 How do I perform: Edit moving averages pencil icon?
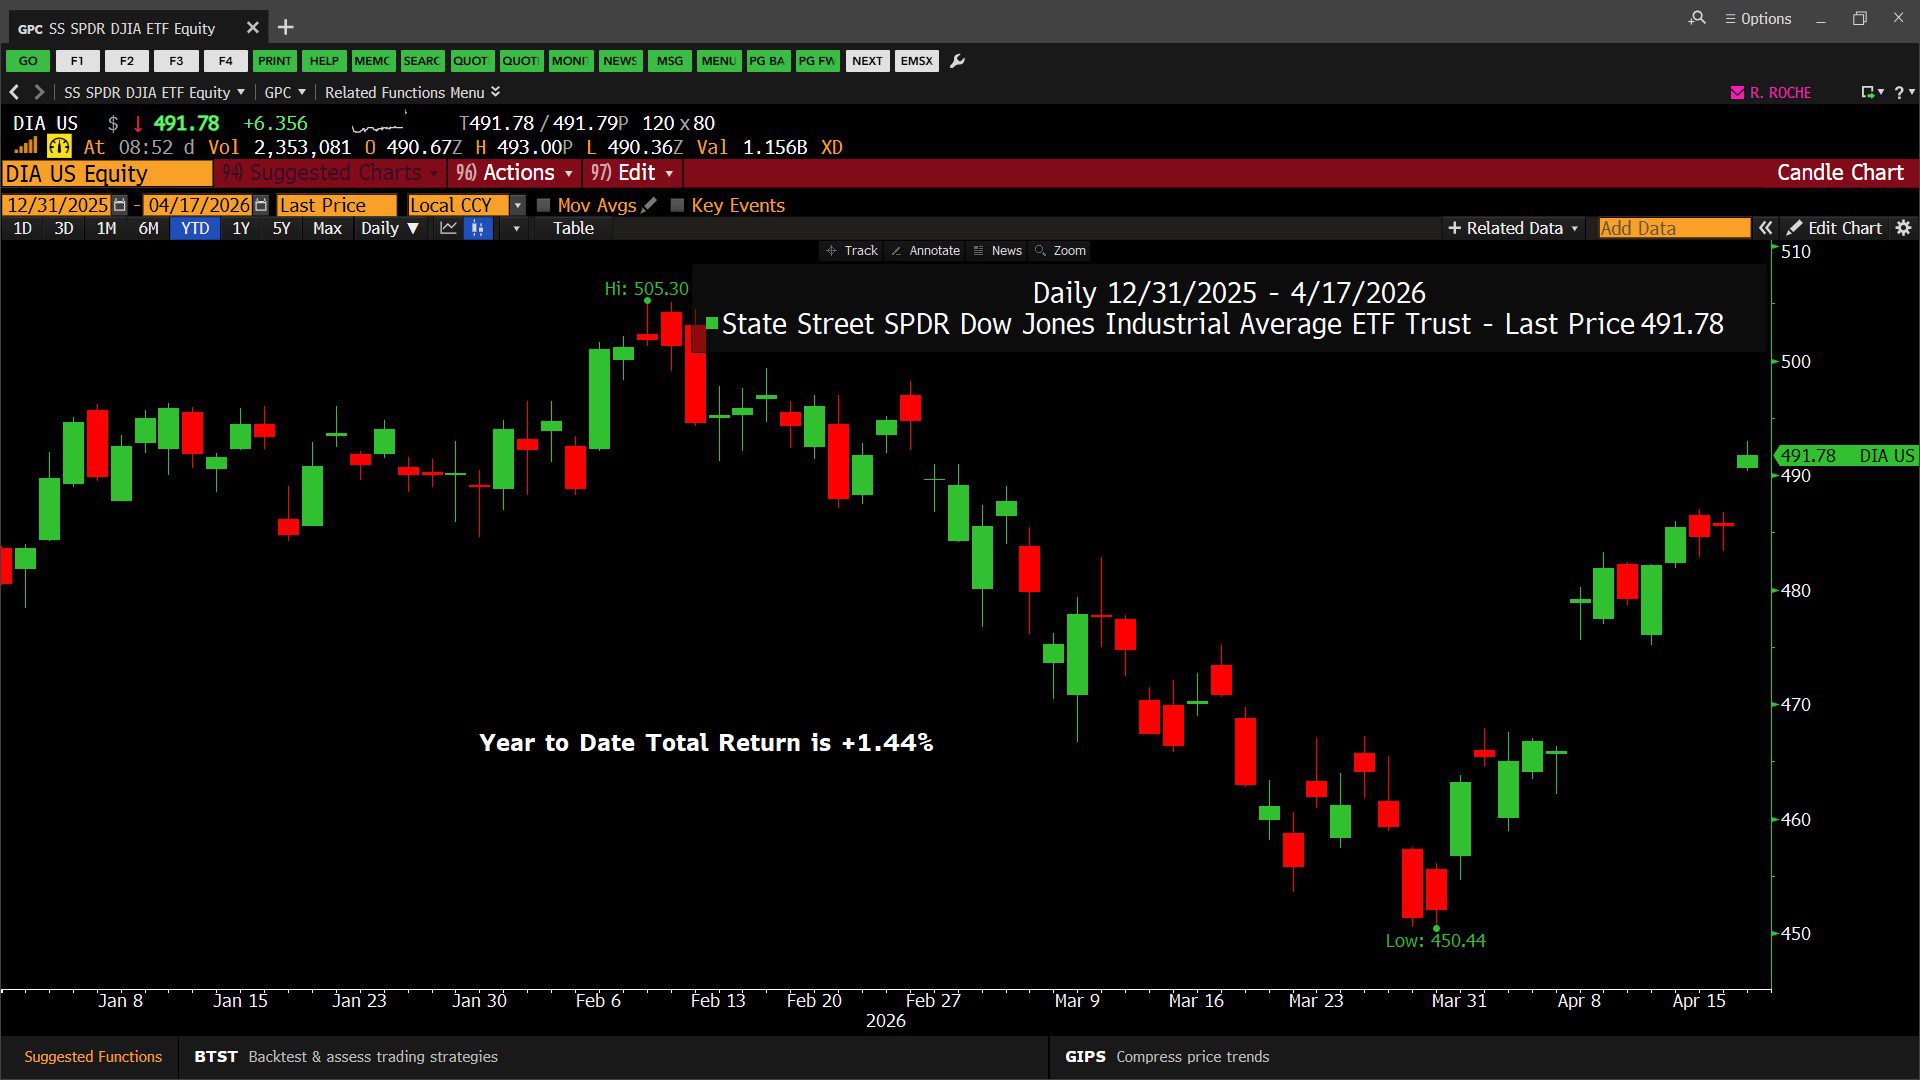pos(649,205)
